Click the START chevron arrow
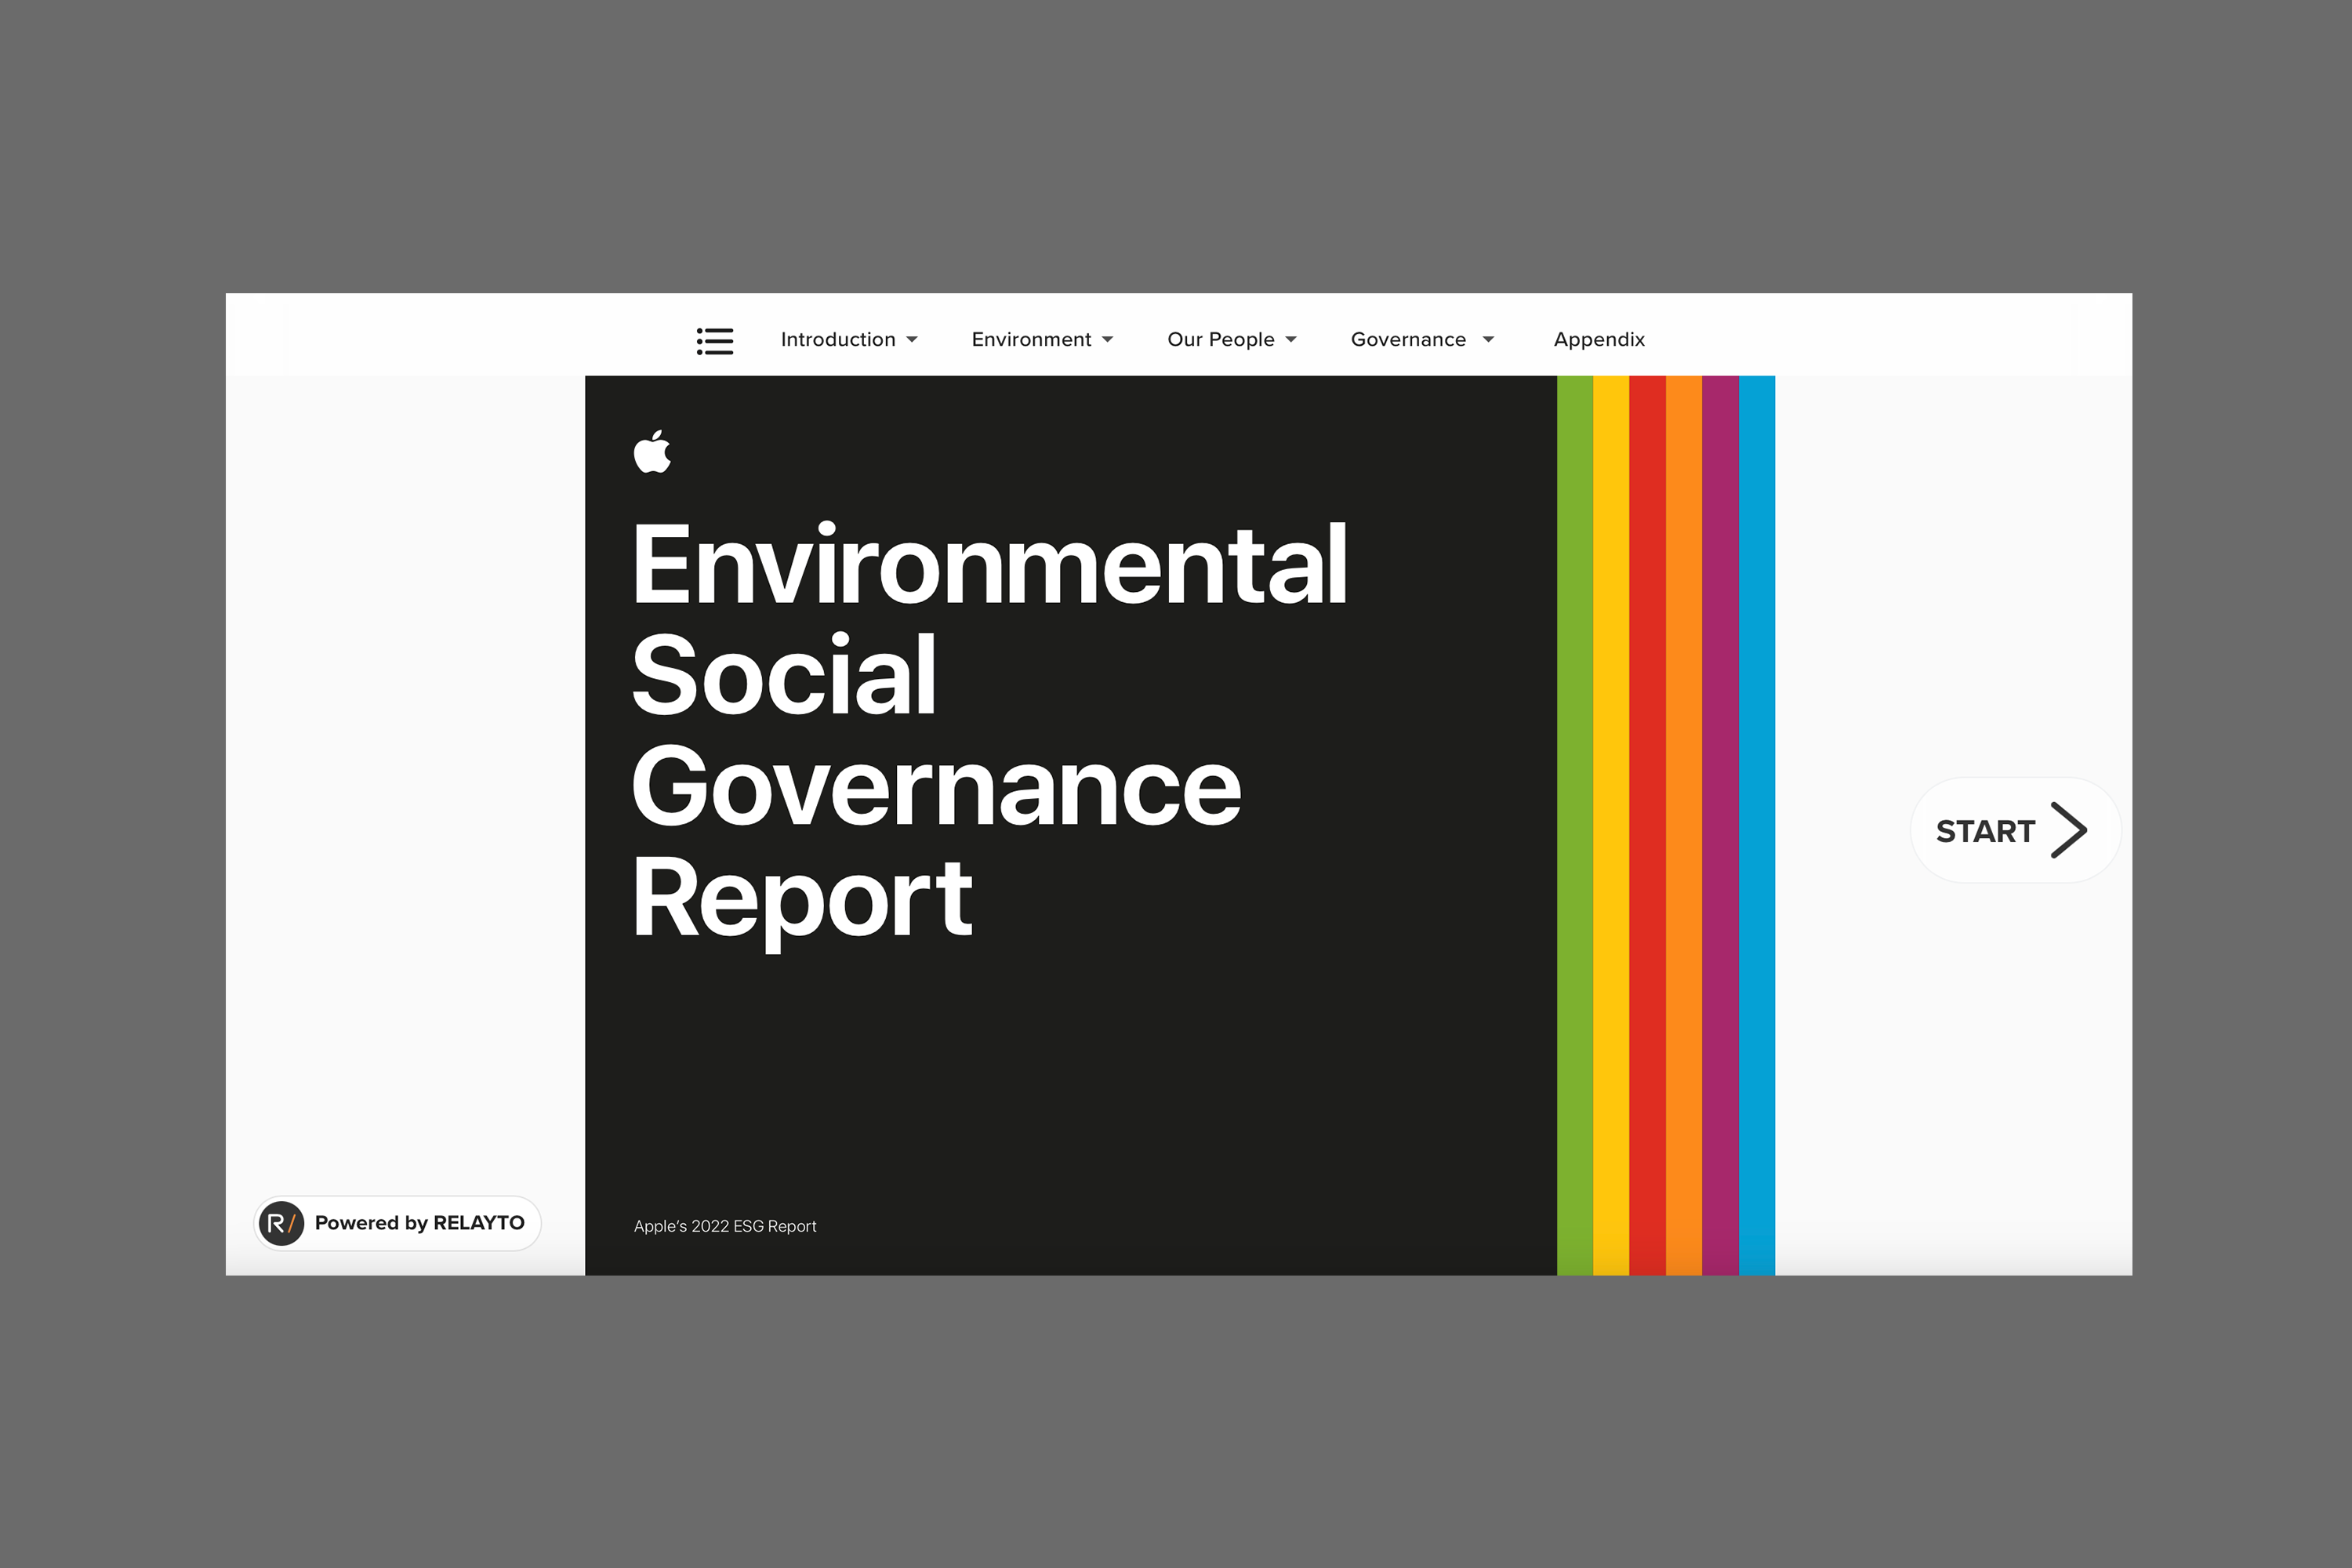This screenshot has height=1568, width=2352. [x=2068, y=830]
